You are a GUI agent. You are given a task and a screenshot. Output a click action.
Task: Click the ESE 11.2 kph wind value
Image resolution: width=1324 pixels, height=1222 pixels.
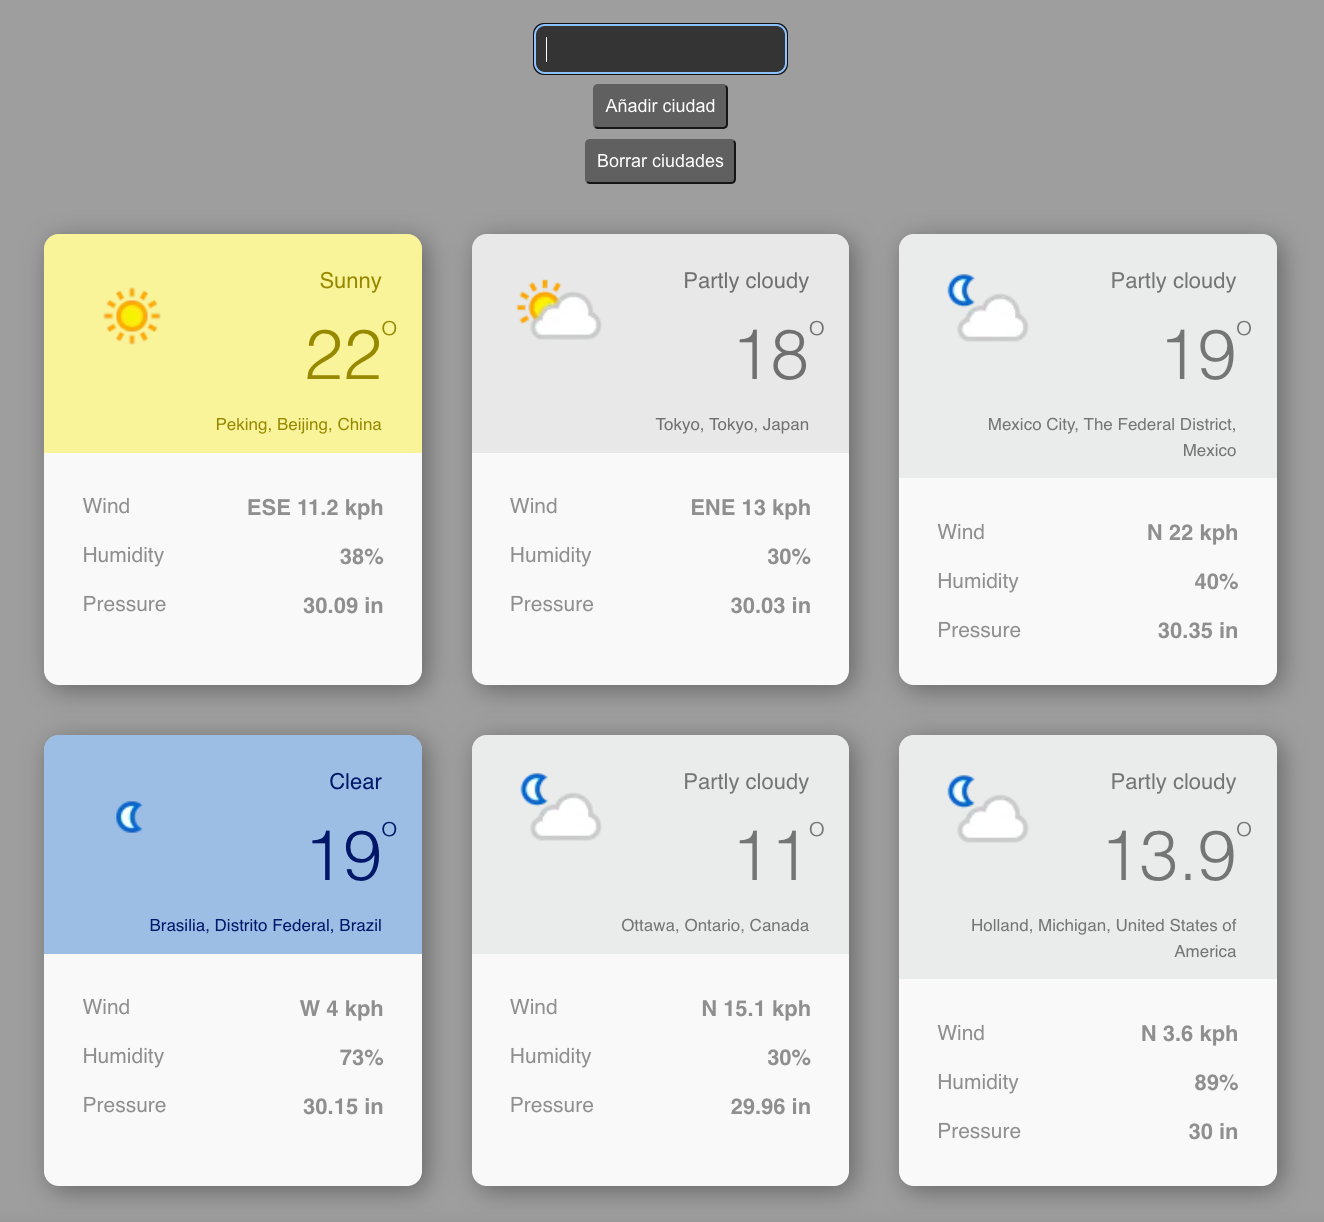pos(315,508)
